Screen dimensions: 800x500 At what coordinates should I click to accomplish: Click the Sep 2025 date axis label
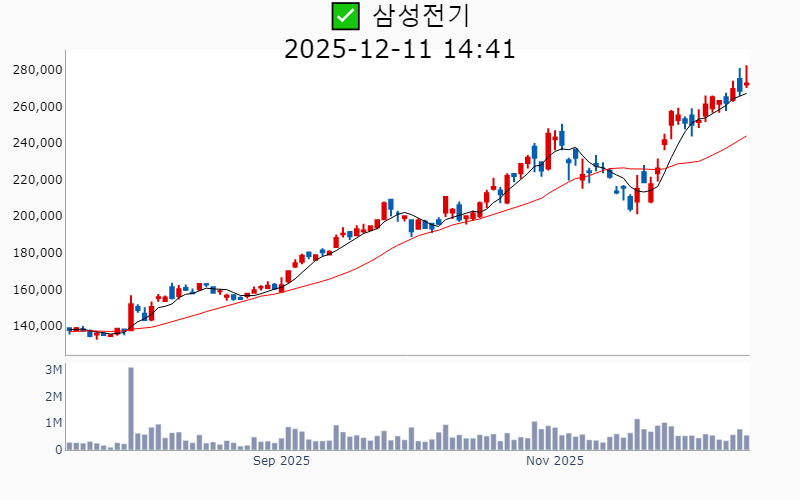(281, 461)
